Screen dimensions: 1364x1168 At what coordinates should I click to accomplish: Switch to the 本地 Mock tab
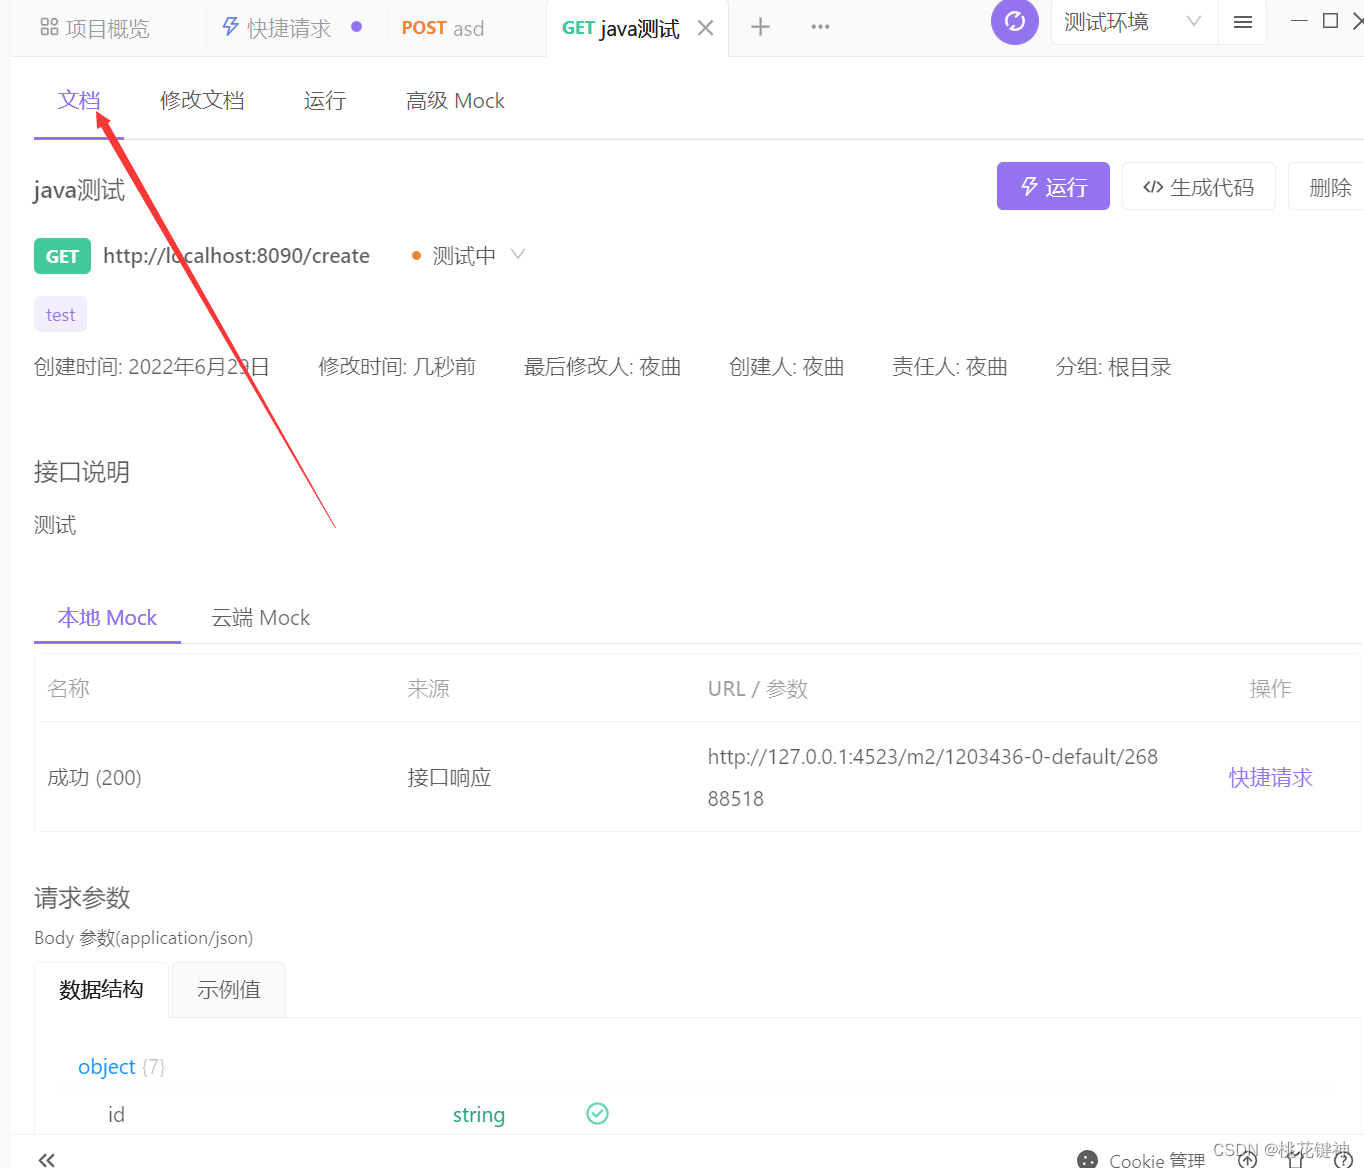pyautogui.click(x=107, y=618)
